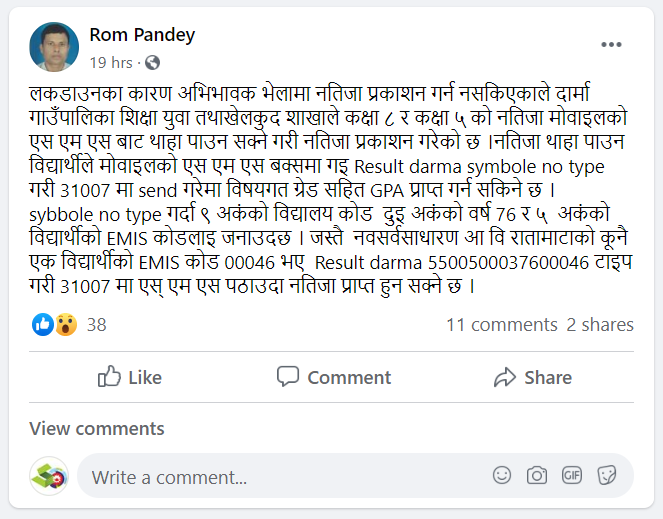Like the post

click(130, 377)
